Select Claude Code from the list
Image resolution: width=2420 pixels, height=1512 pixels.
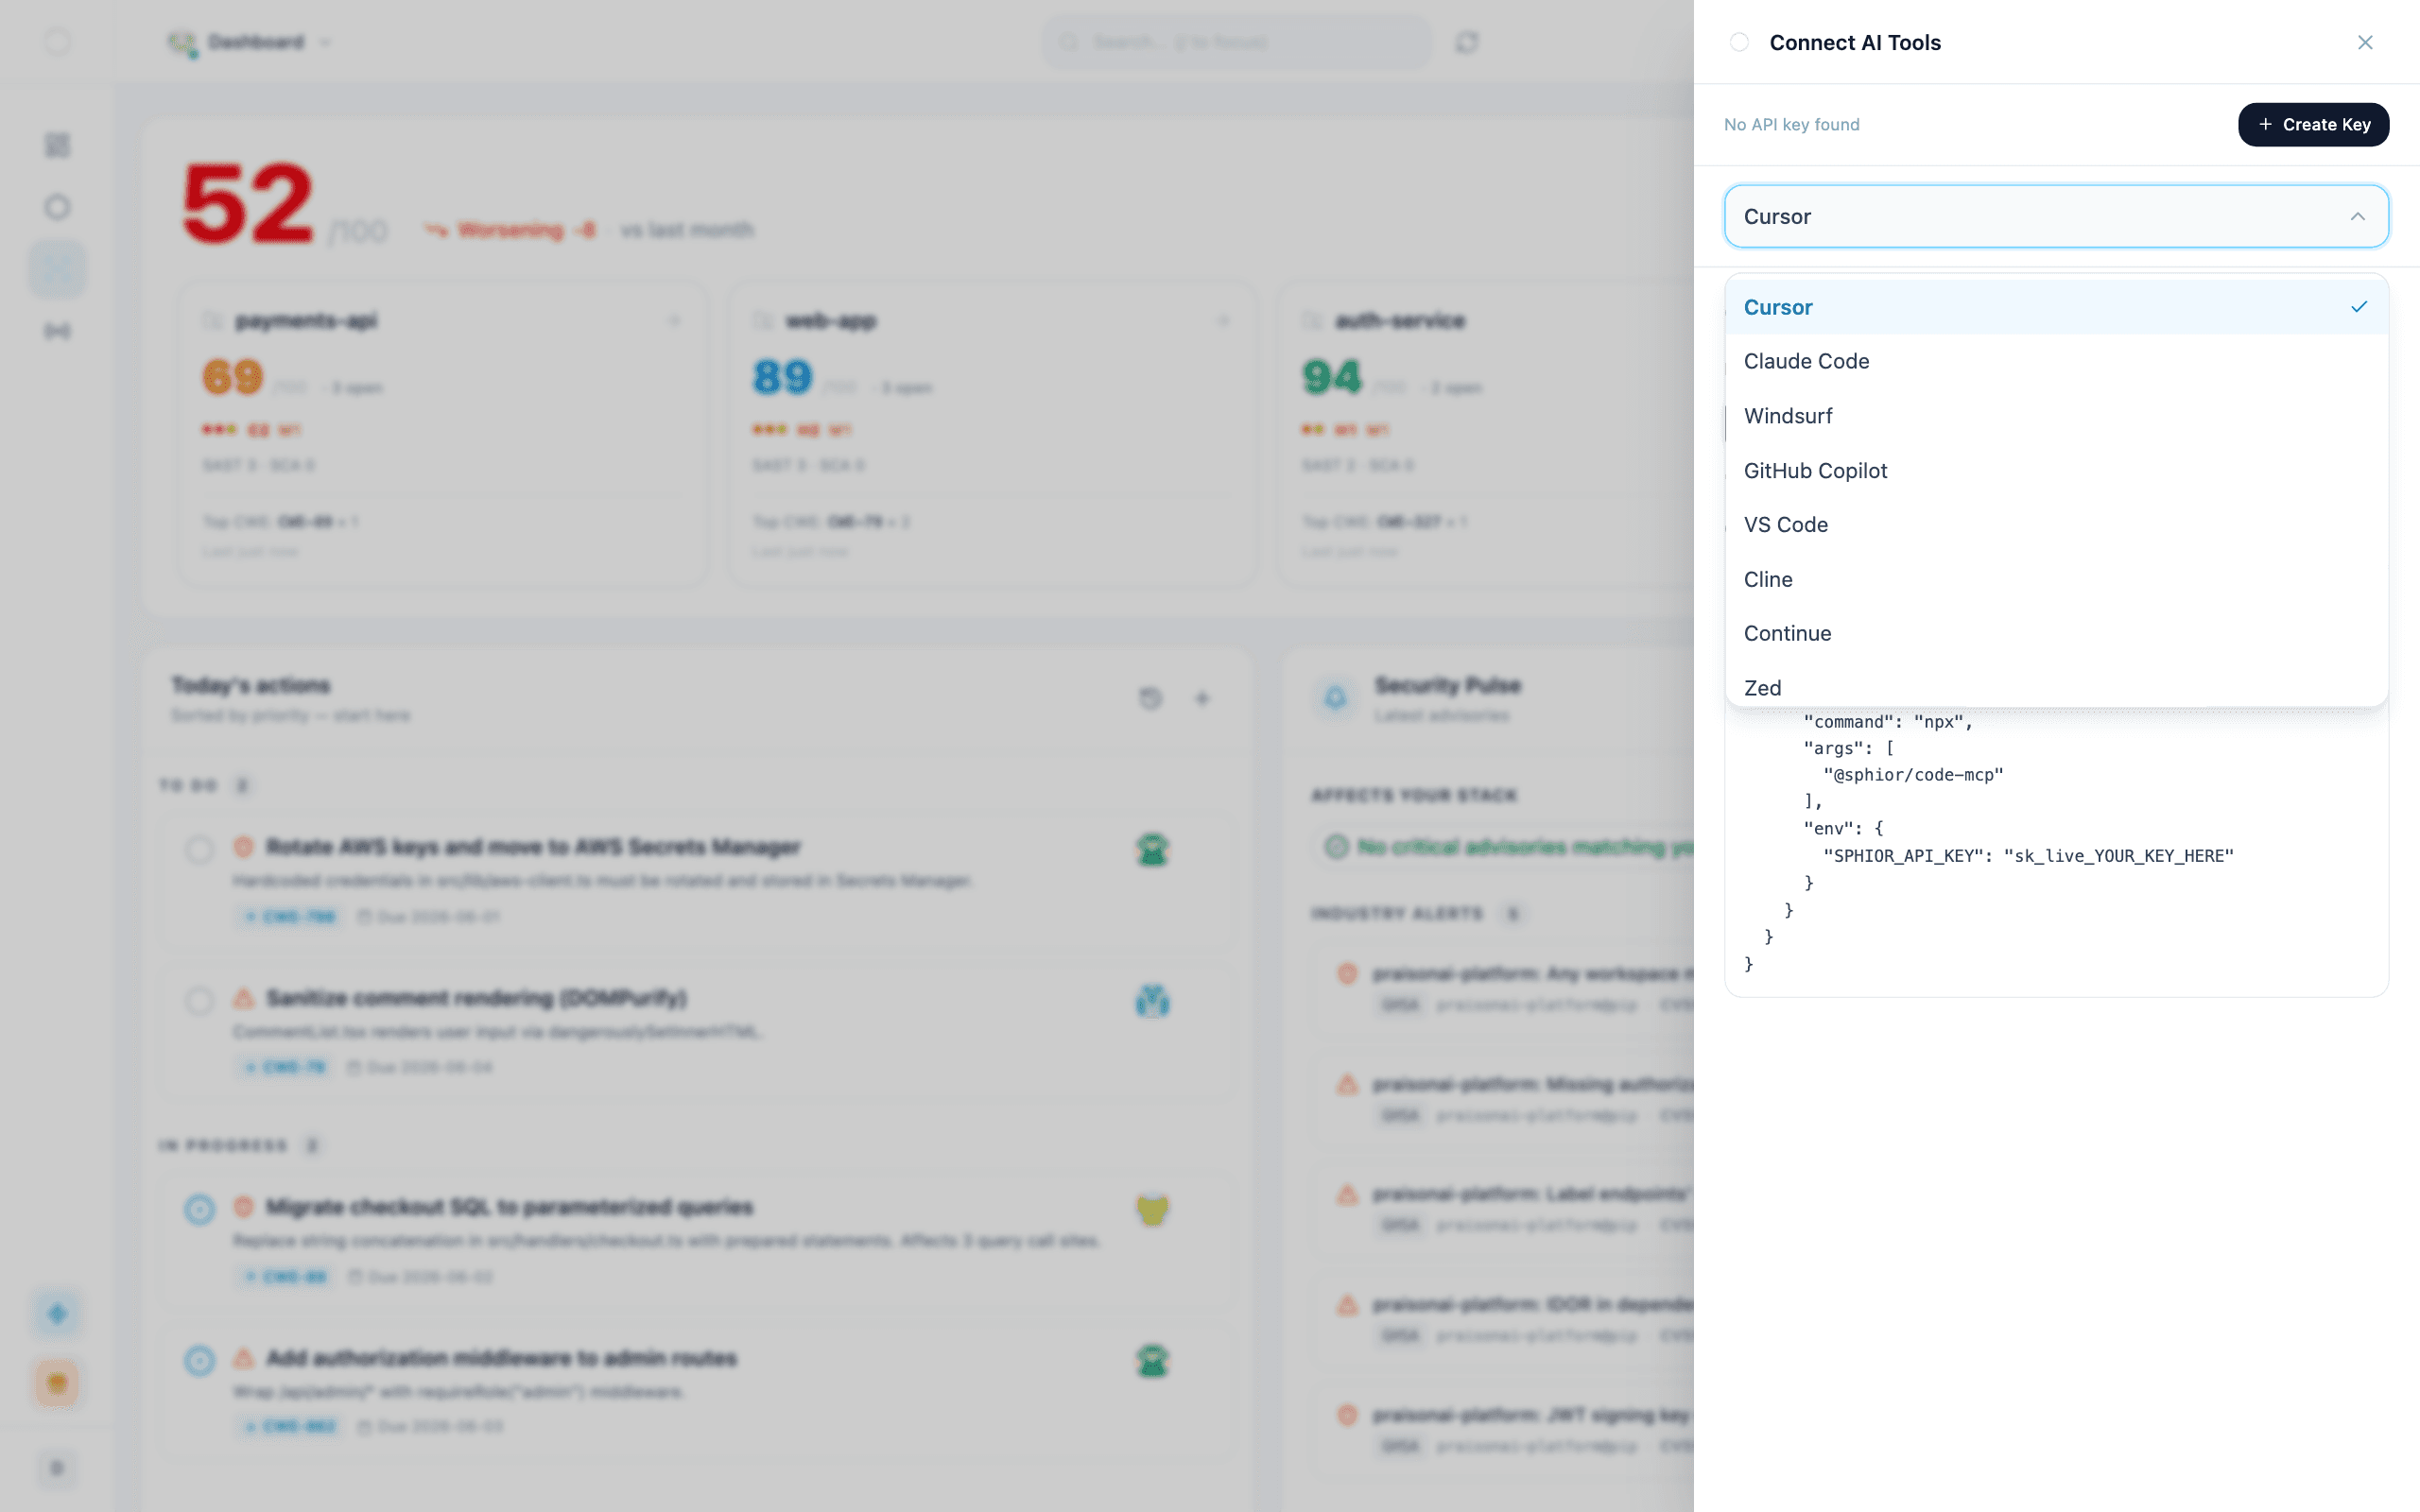[2056, 361]
